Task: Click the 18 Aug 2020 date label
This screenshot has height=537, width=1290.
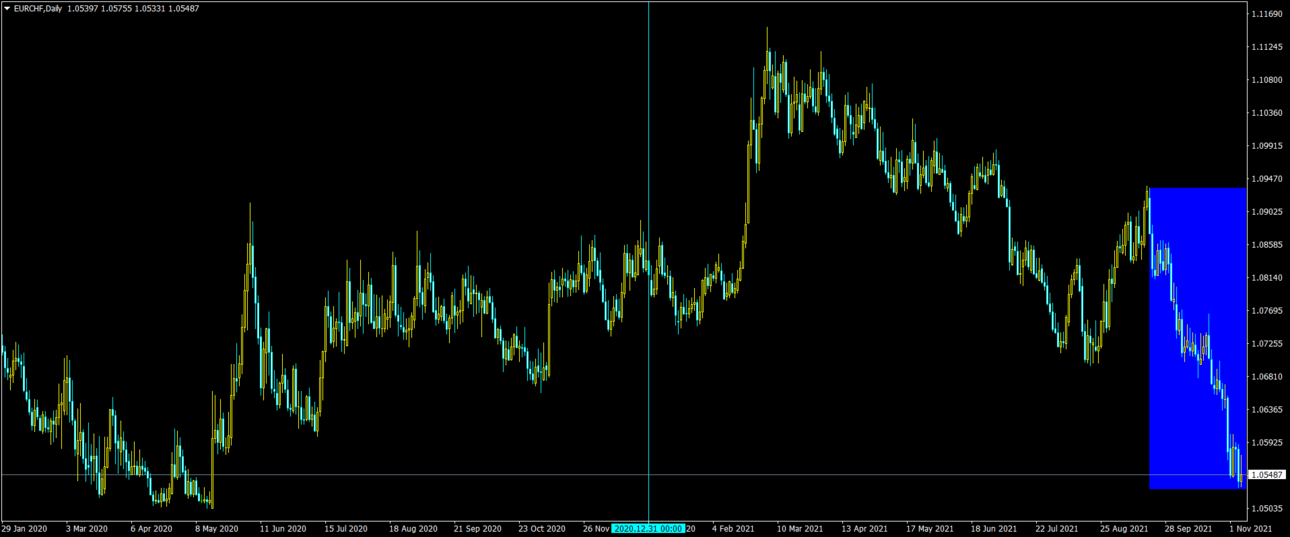Action: pos(413,528)
